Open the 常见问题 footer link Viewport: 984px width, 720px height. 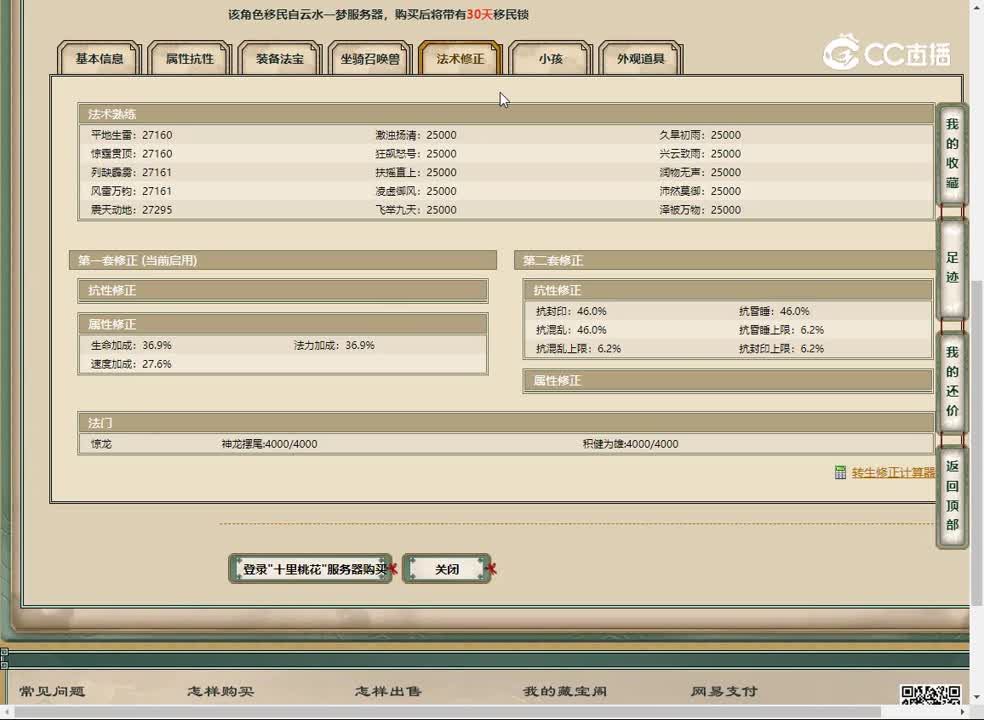coord(52,691)
